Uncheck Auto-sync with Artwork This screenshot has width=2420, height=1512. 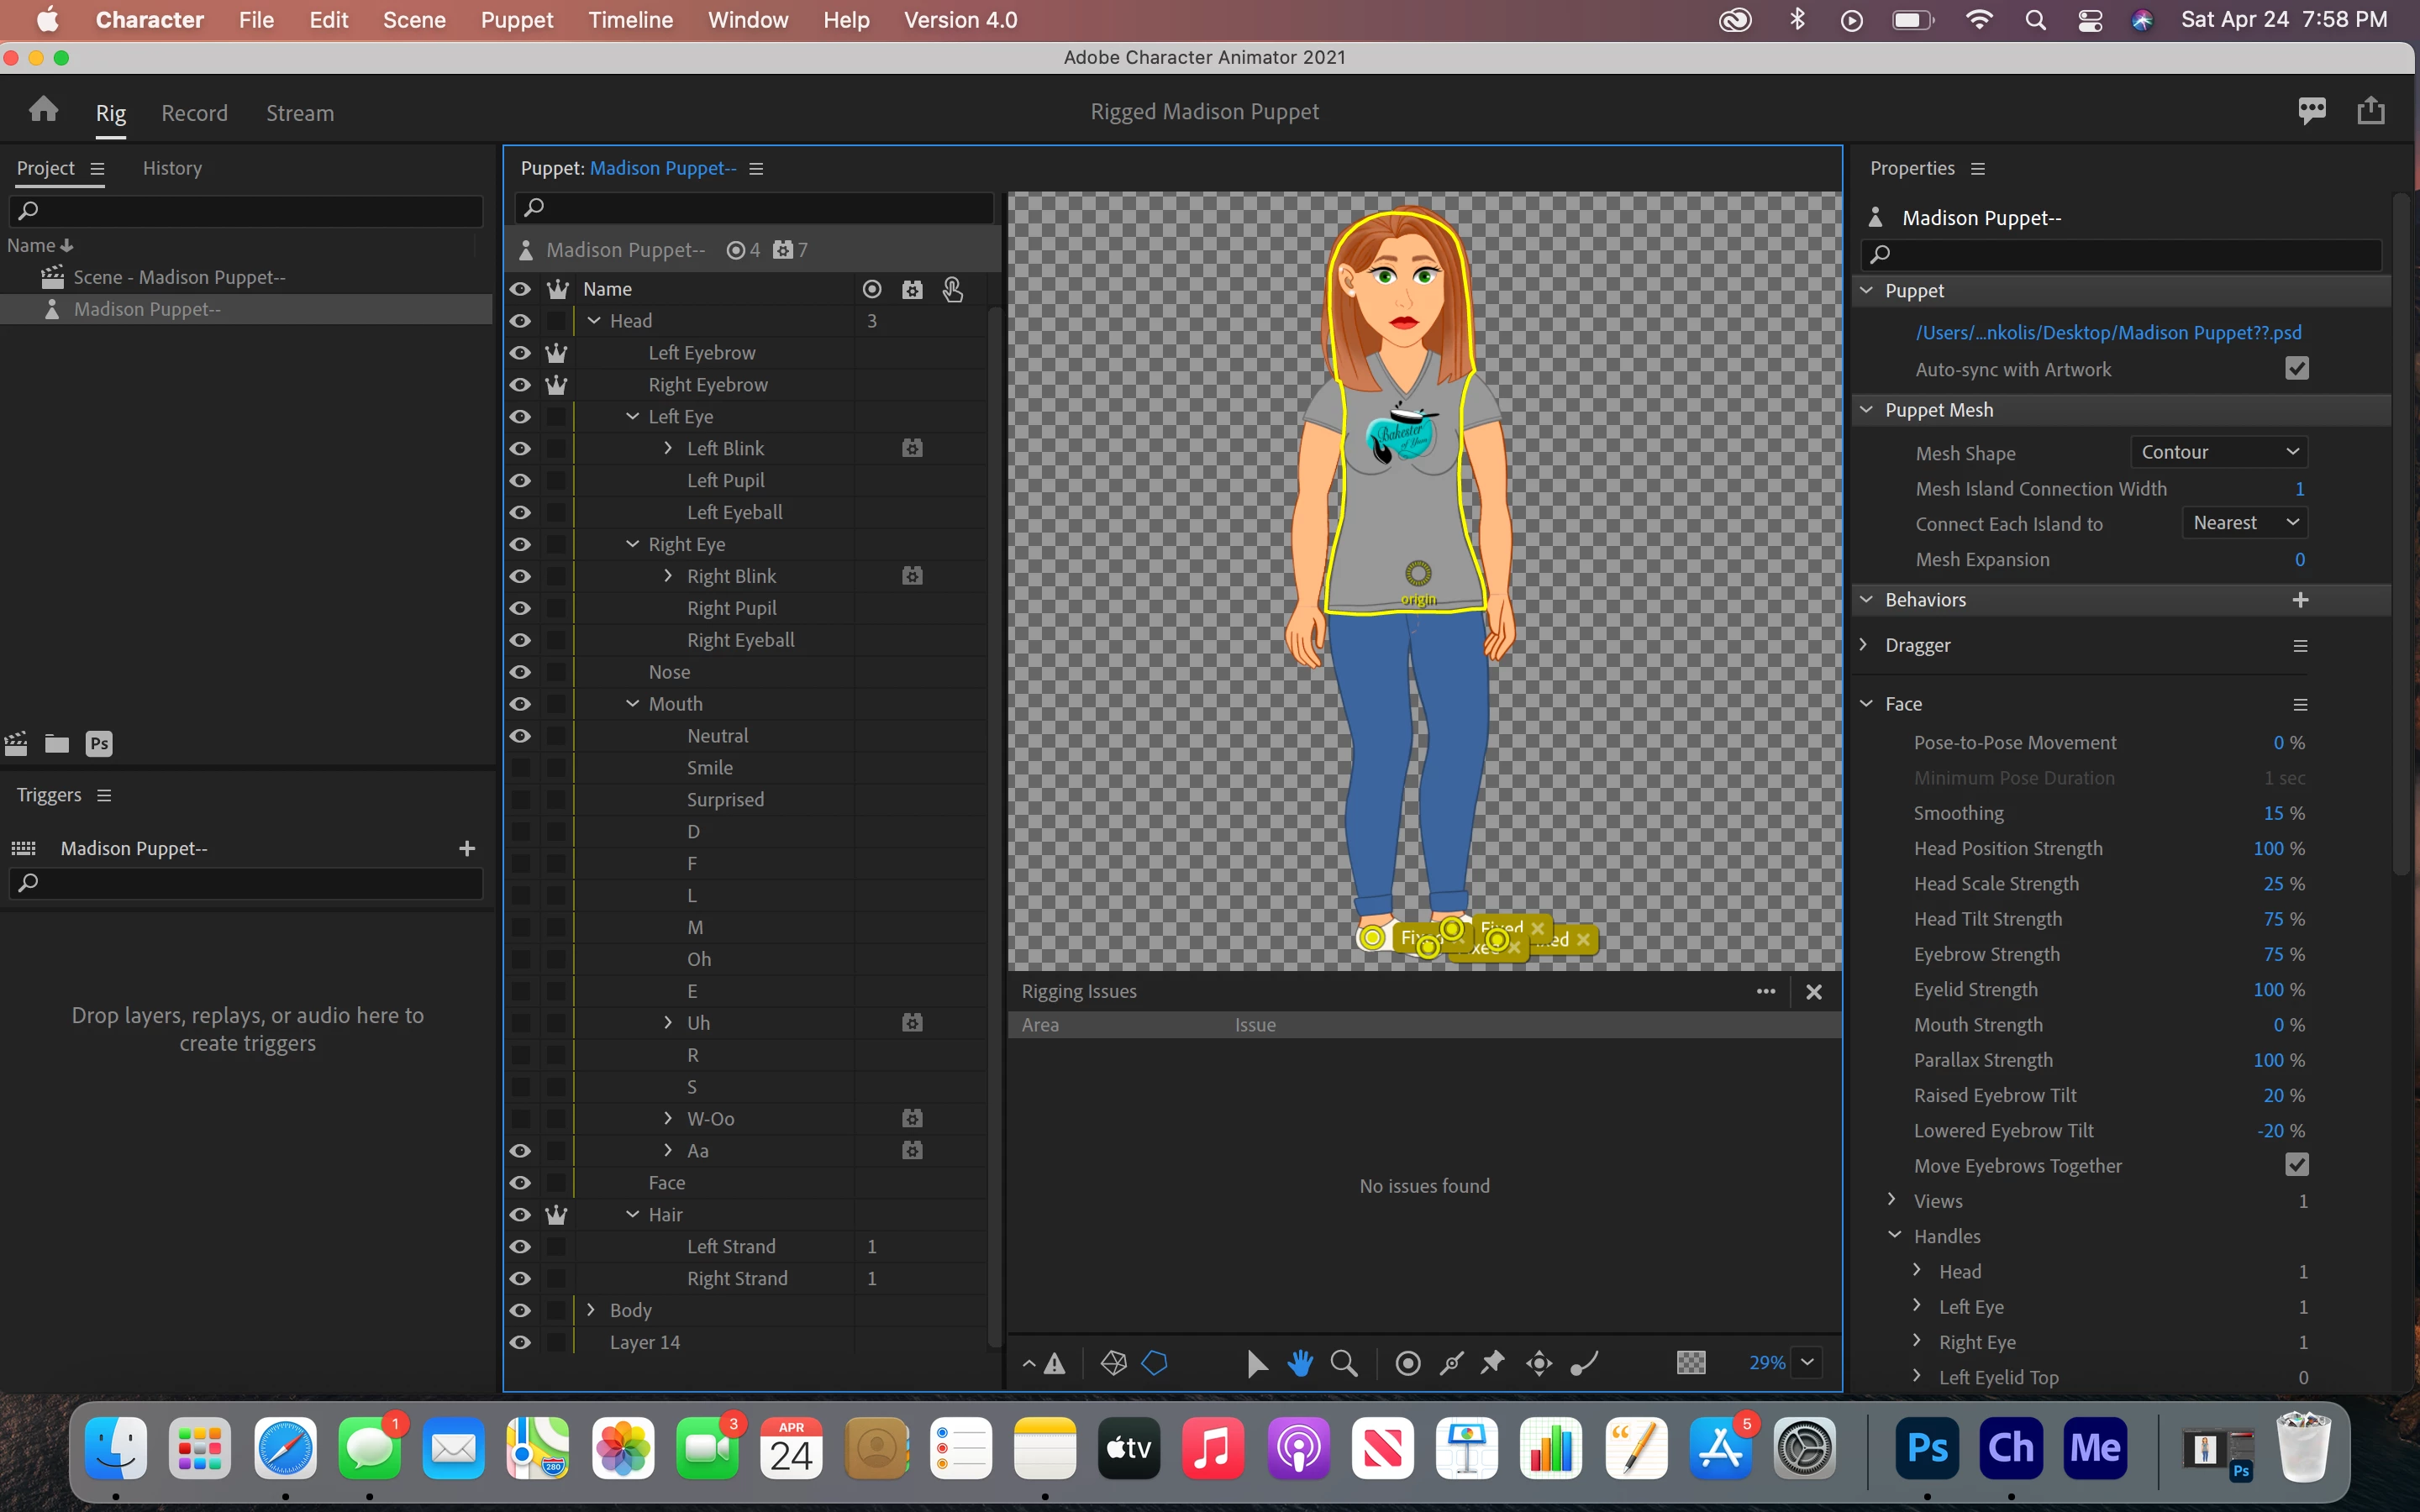click(2297, 369)
